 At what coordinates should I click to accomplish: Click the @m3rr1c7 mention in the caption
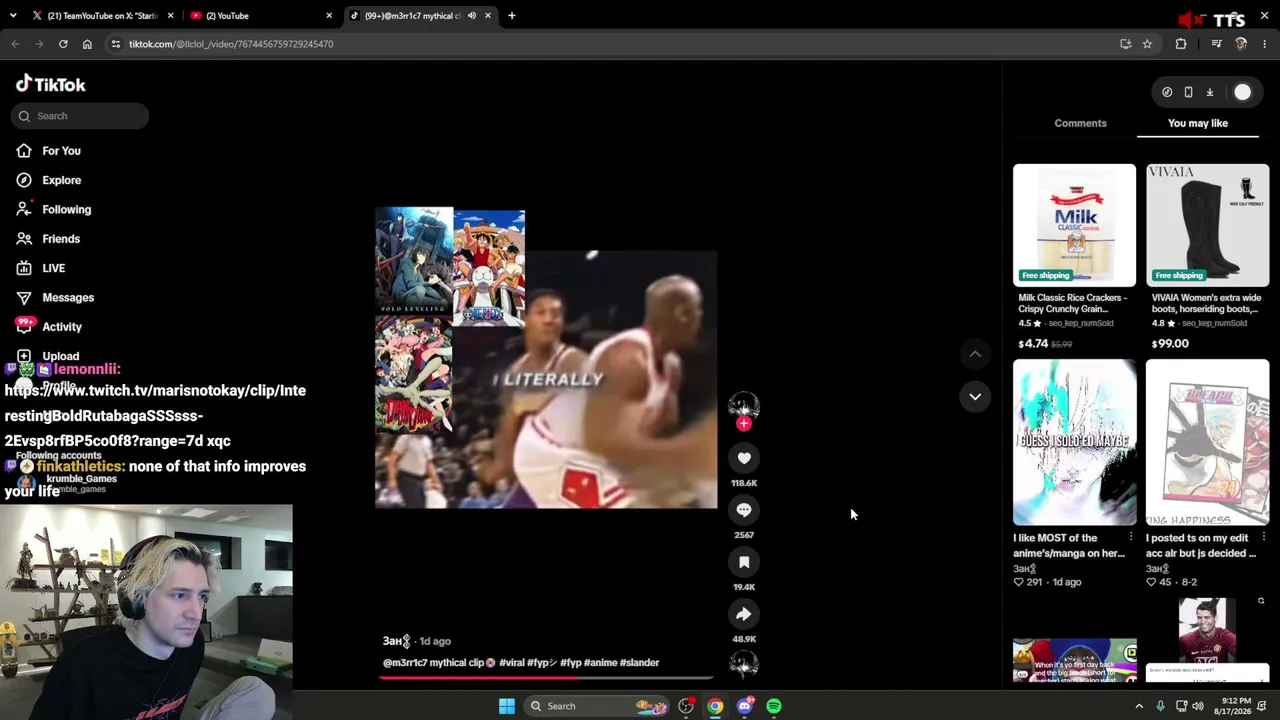pyautogui.click(x=406, y=663)
